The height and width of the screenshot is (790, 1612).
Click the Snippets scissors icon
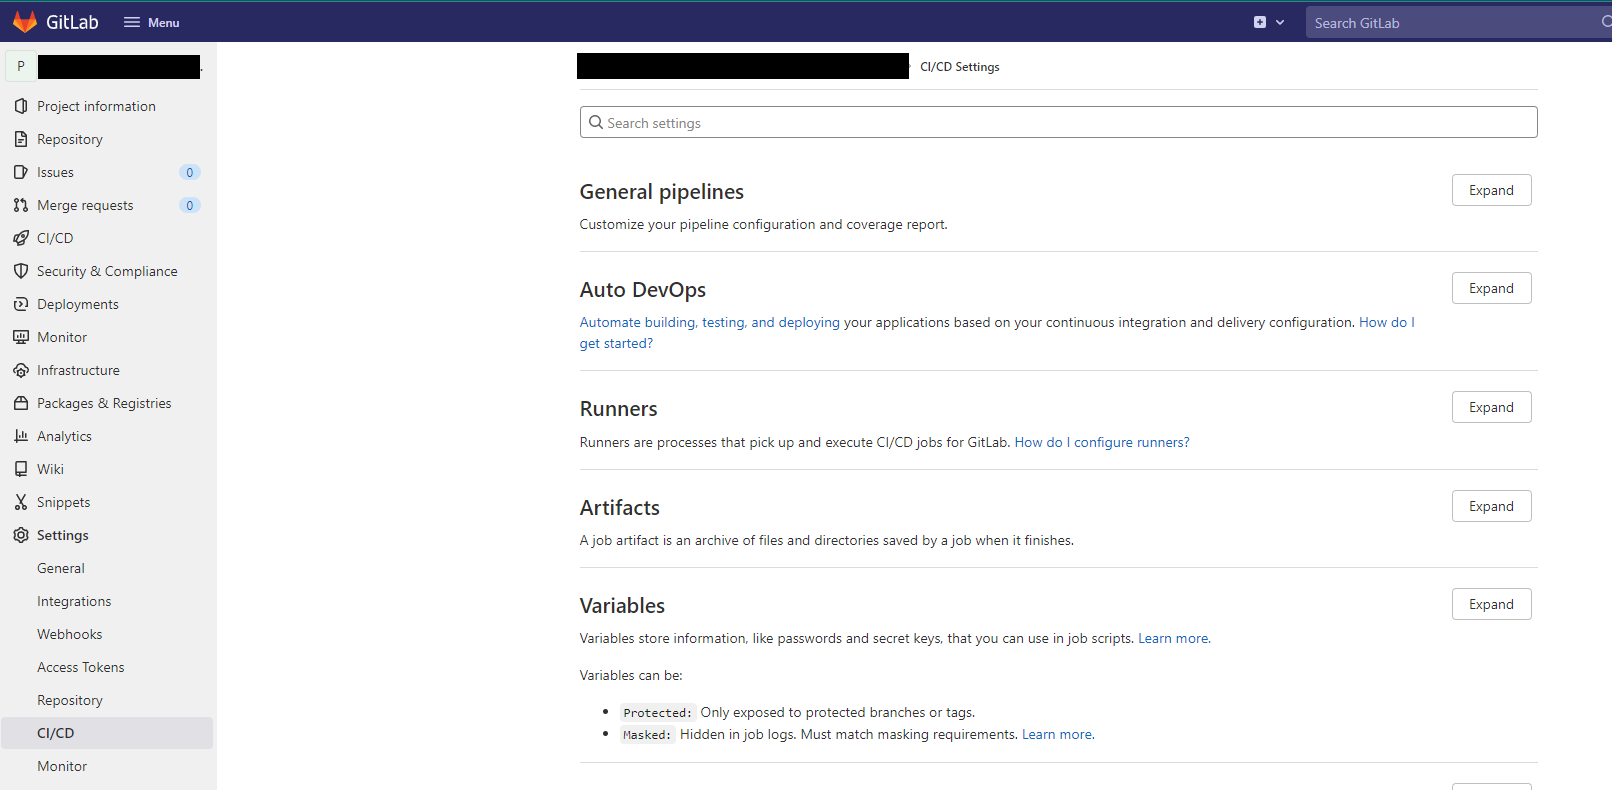(x=21, y=502)
